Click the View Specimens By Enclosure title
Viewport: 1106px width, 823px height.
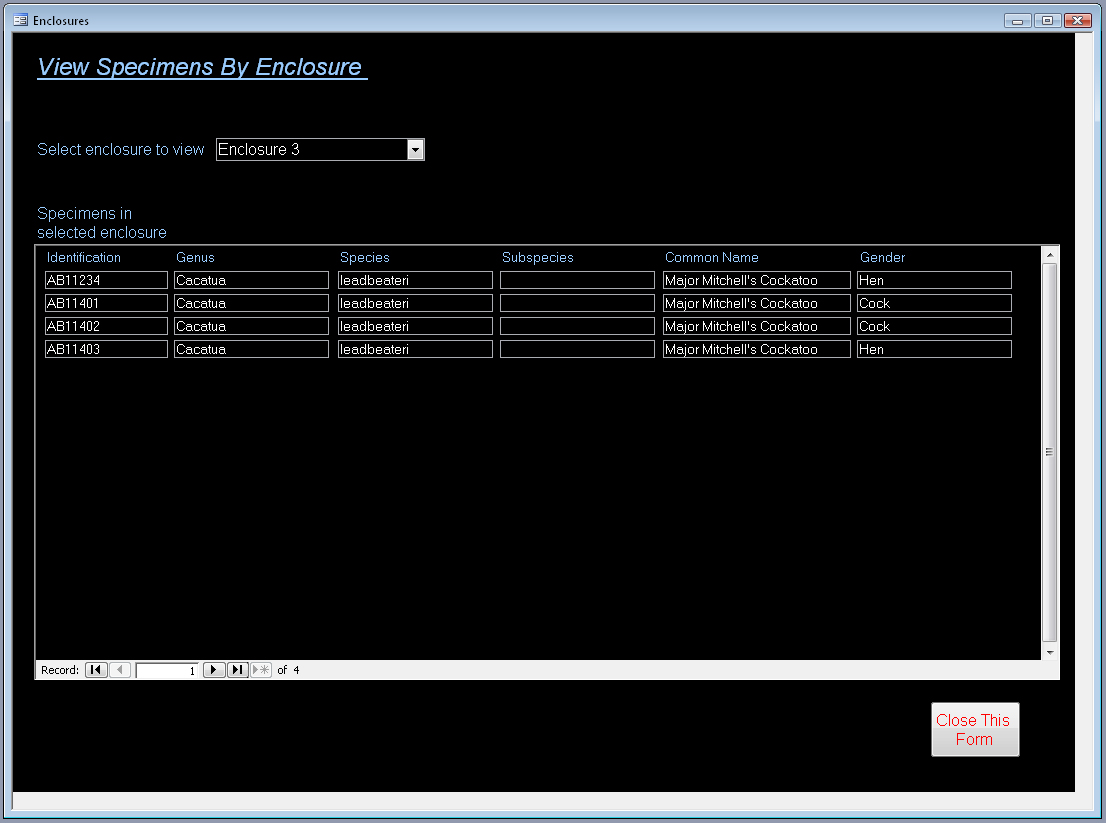[202, 67]
